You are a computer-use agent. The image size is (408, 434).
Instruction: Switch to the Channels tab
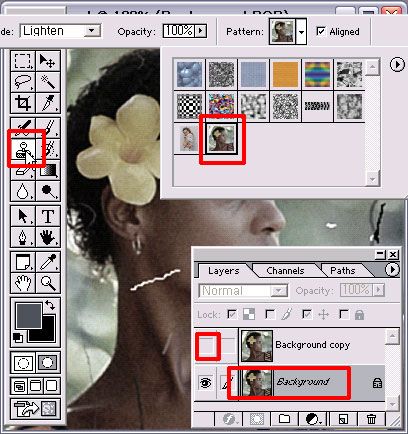pos(285,271)
